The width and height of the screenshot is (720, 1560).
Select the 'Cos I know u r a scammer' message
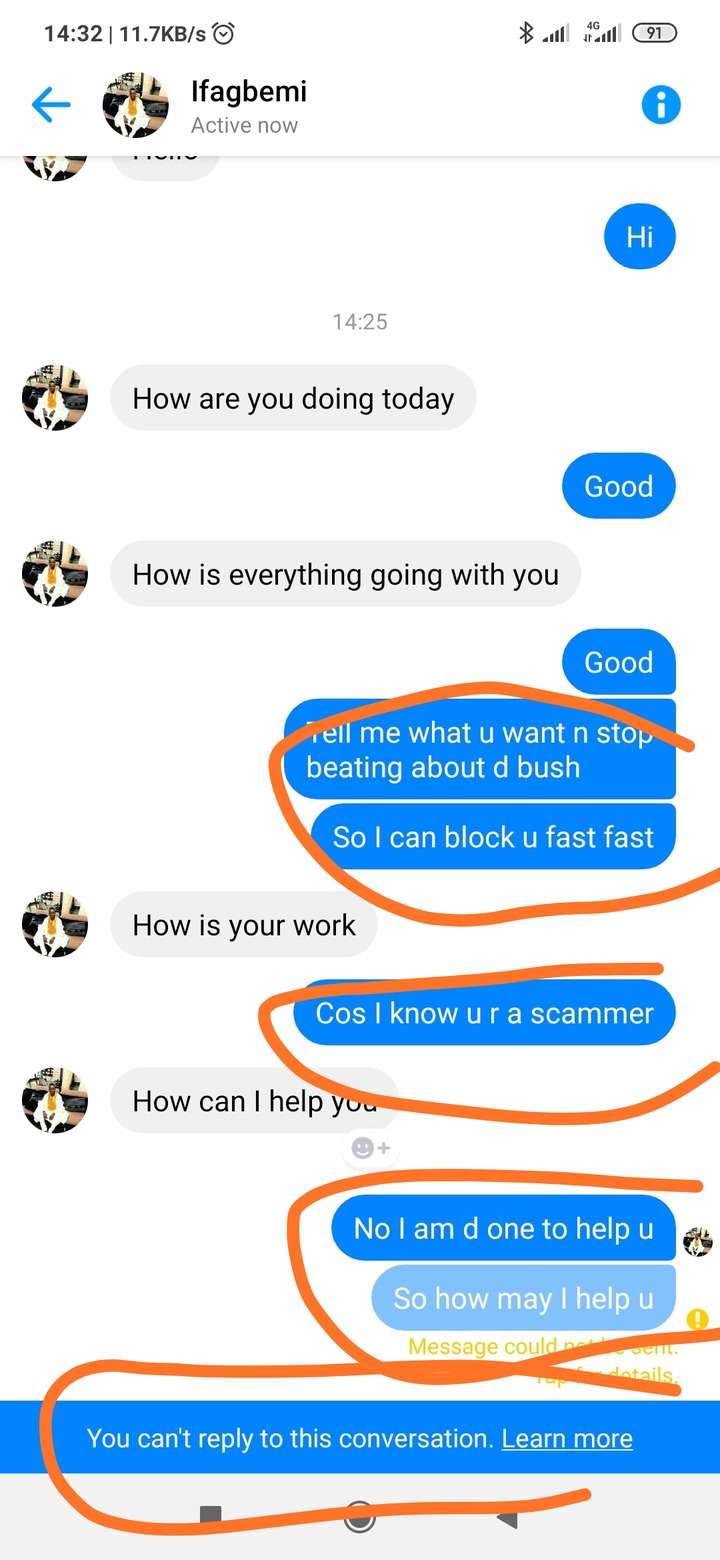tap(485, 1013)
